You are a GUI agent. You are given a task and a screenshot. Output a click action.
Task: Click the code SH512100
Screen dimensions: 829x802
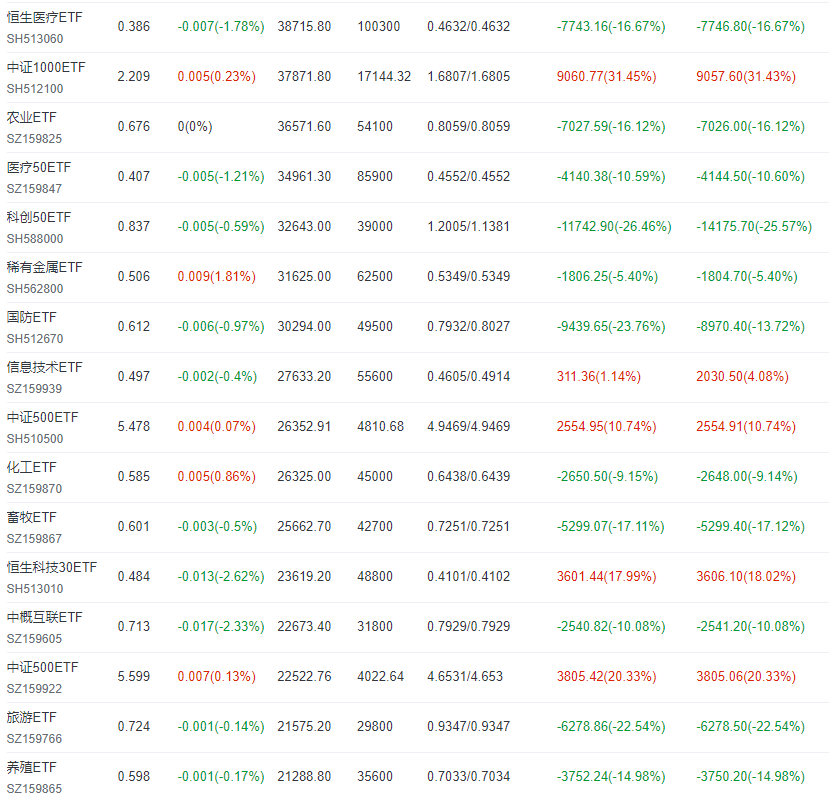pos(35,88)
